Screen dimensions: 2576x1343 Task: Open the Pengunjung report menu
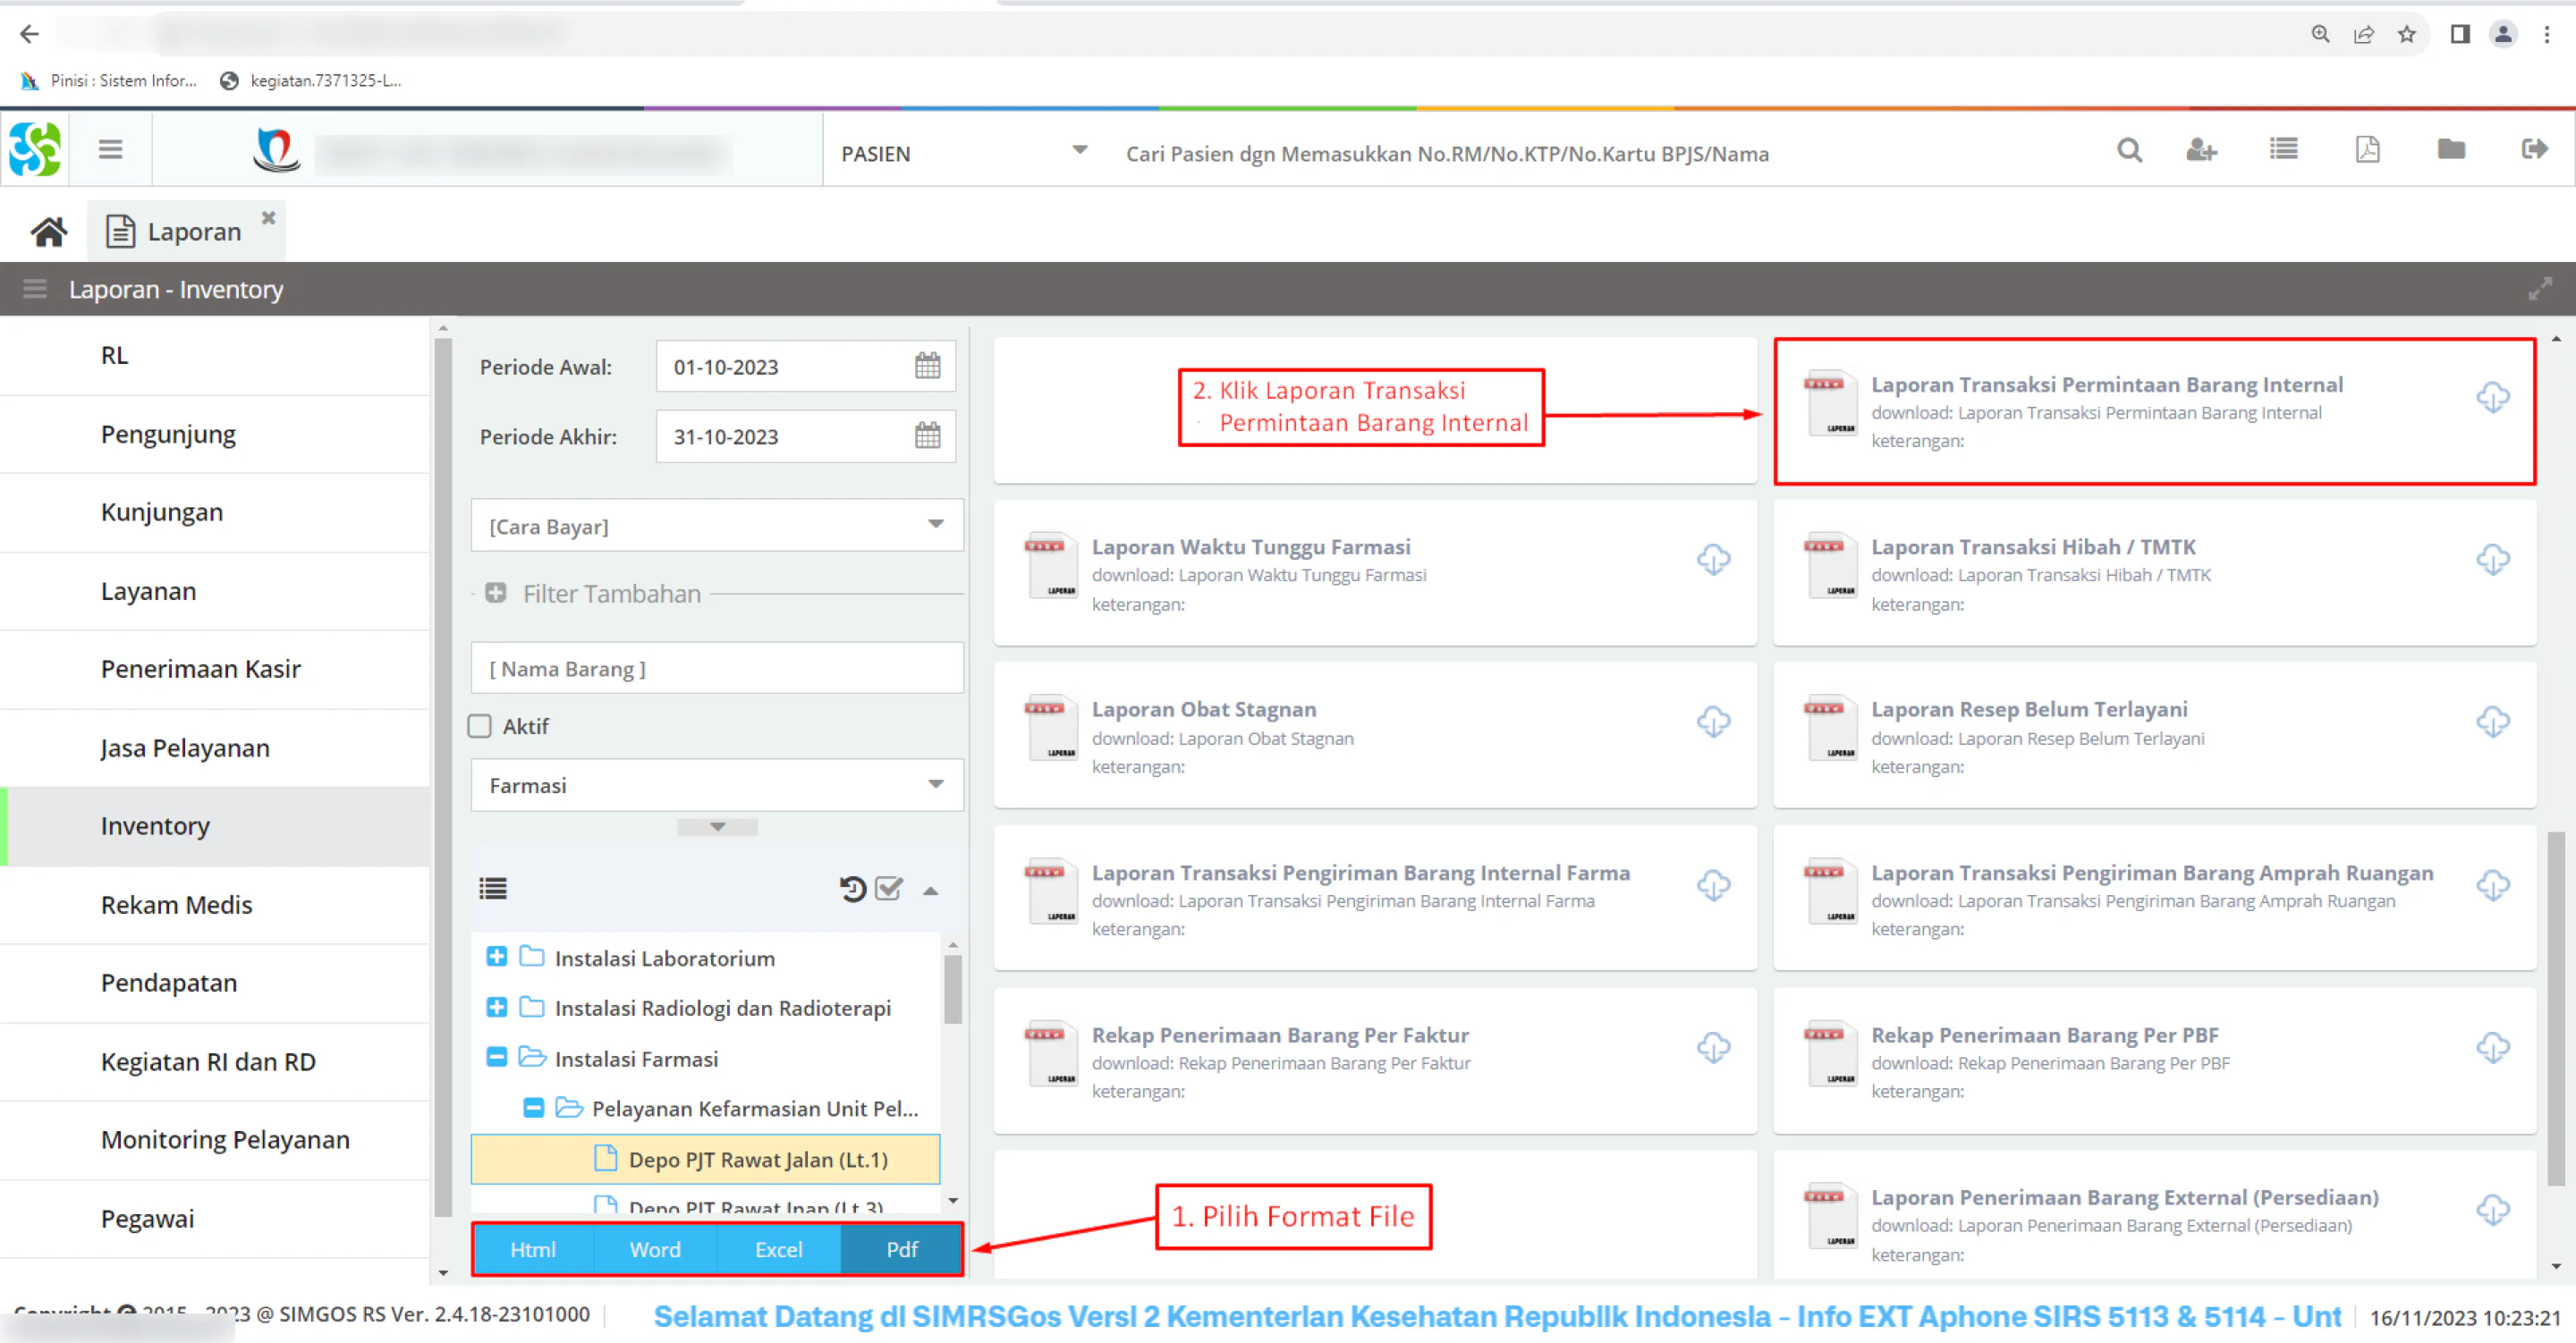[x=215, y=434]
